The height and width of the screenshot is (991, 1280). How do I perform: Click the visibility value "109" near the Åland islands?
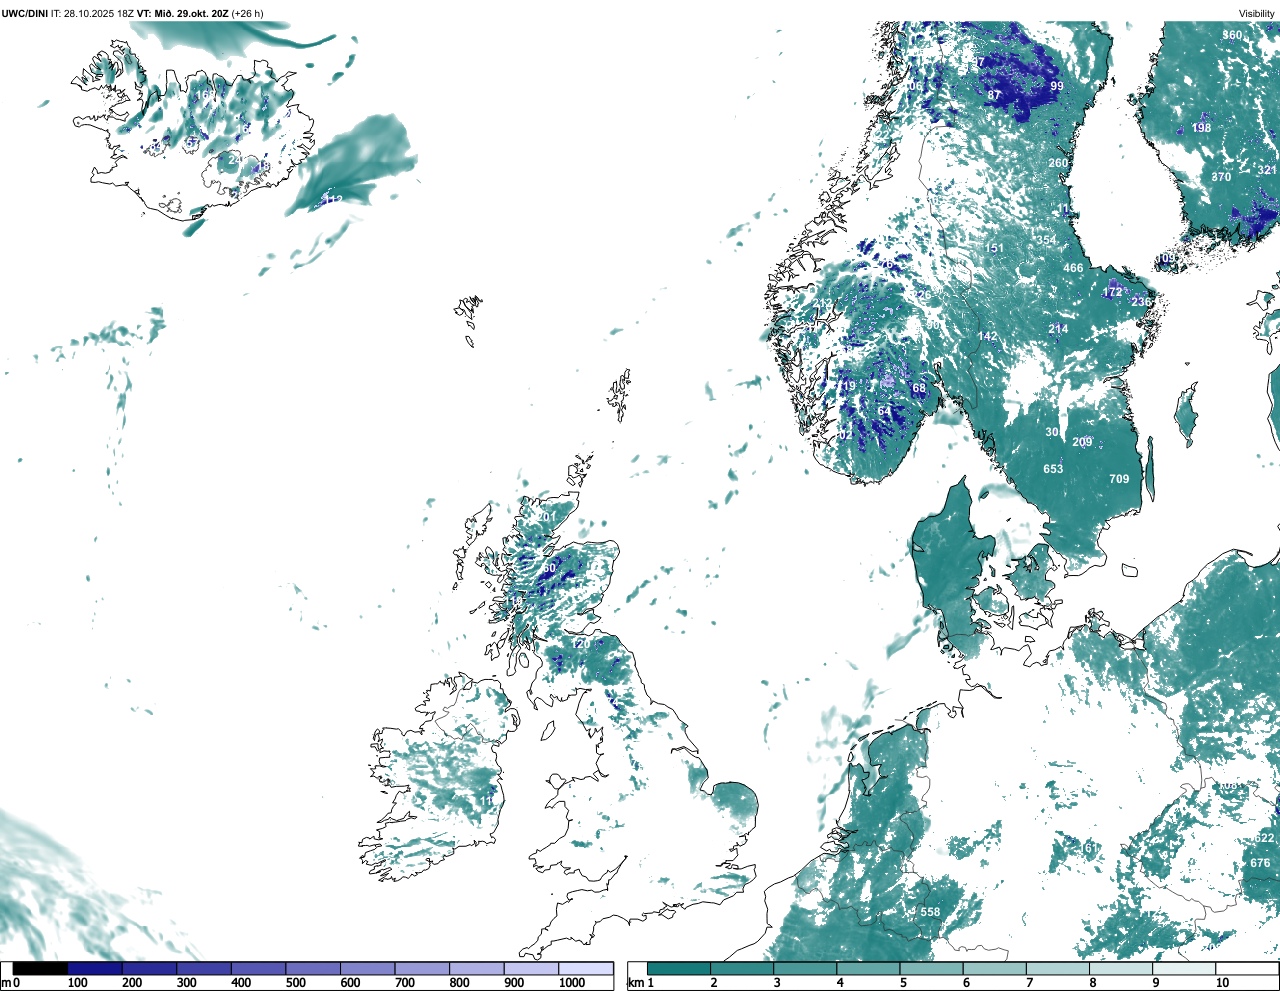pos(1165,258)
